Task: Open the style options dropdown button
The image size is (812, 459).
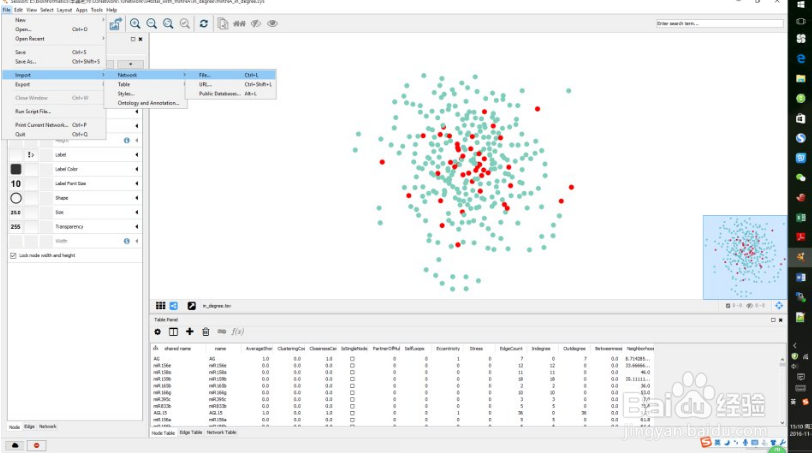Action: coord(130,64)
